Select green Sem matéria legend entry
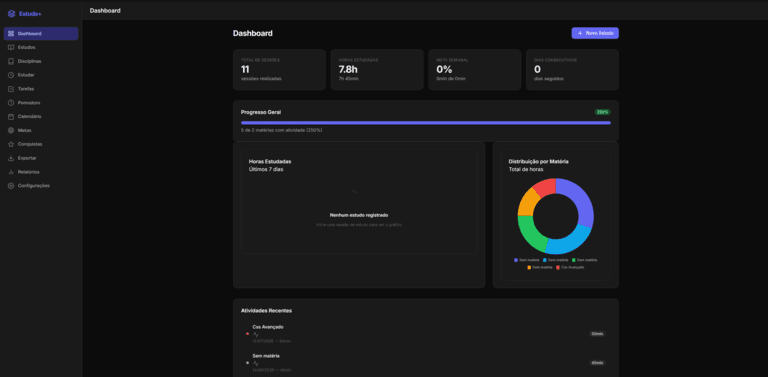Screen dimensions: 768x377 585,260
